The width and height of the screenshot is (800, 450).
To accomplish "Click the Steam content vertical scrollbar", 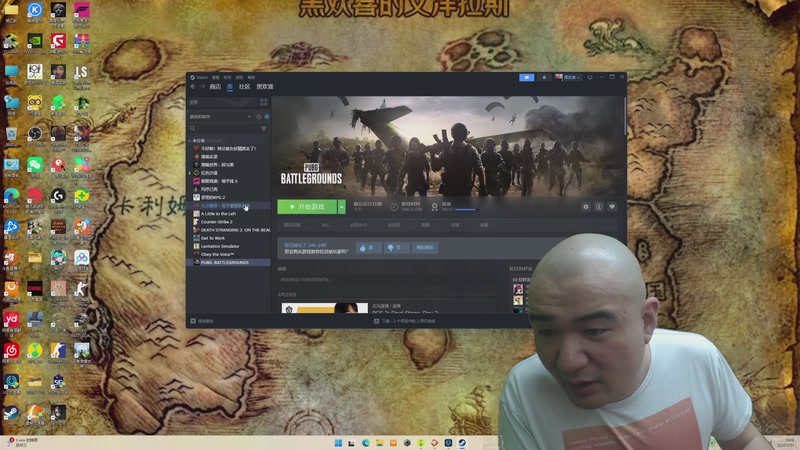I will point(625,116).
